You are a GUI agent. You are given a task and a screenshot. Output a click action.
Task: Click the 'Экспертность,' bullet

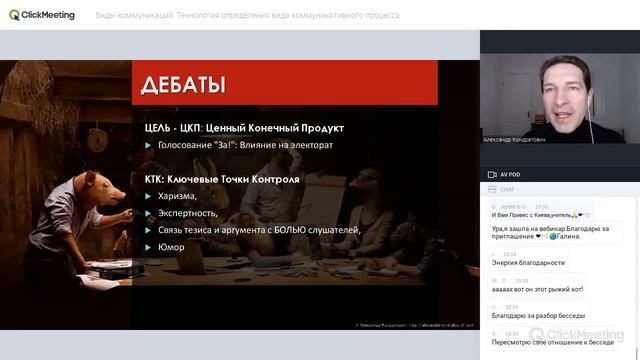coord(188,213)
